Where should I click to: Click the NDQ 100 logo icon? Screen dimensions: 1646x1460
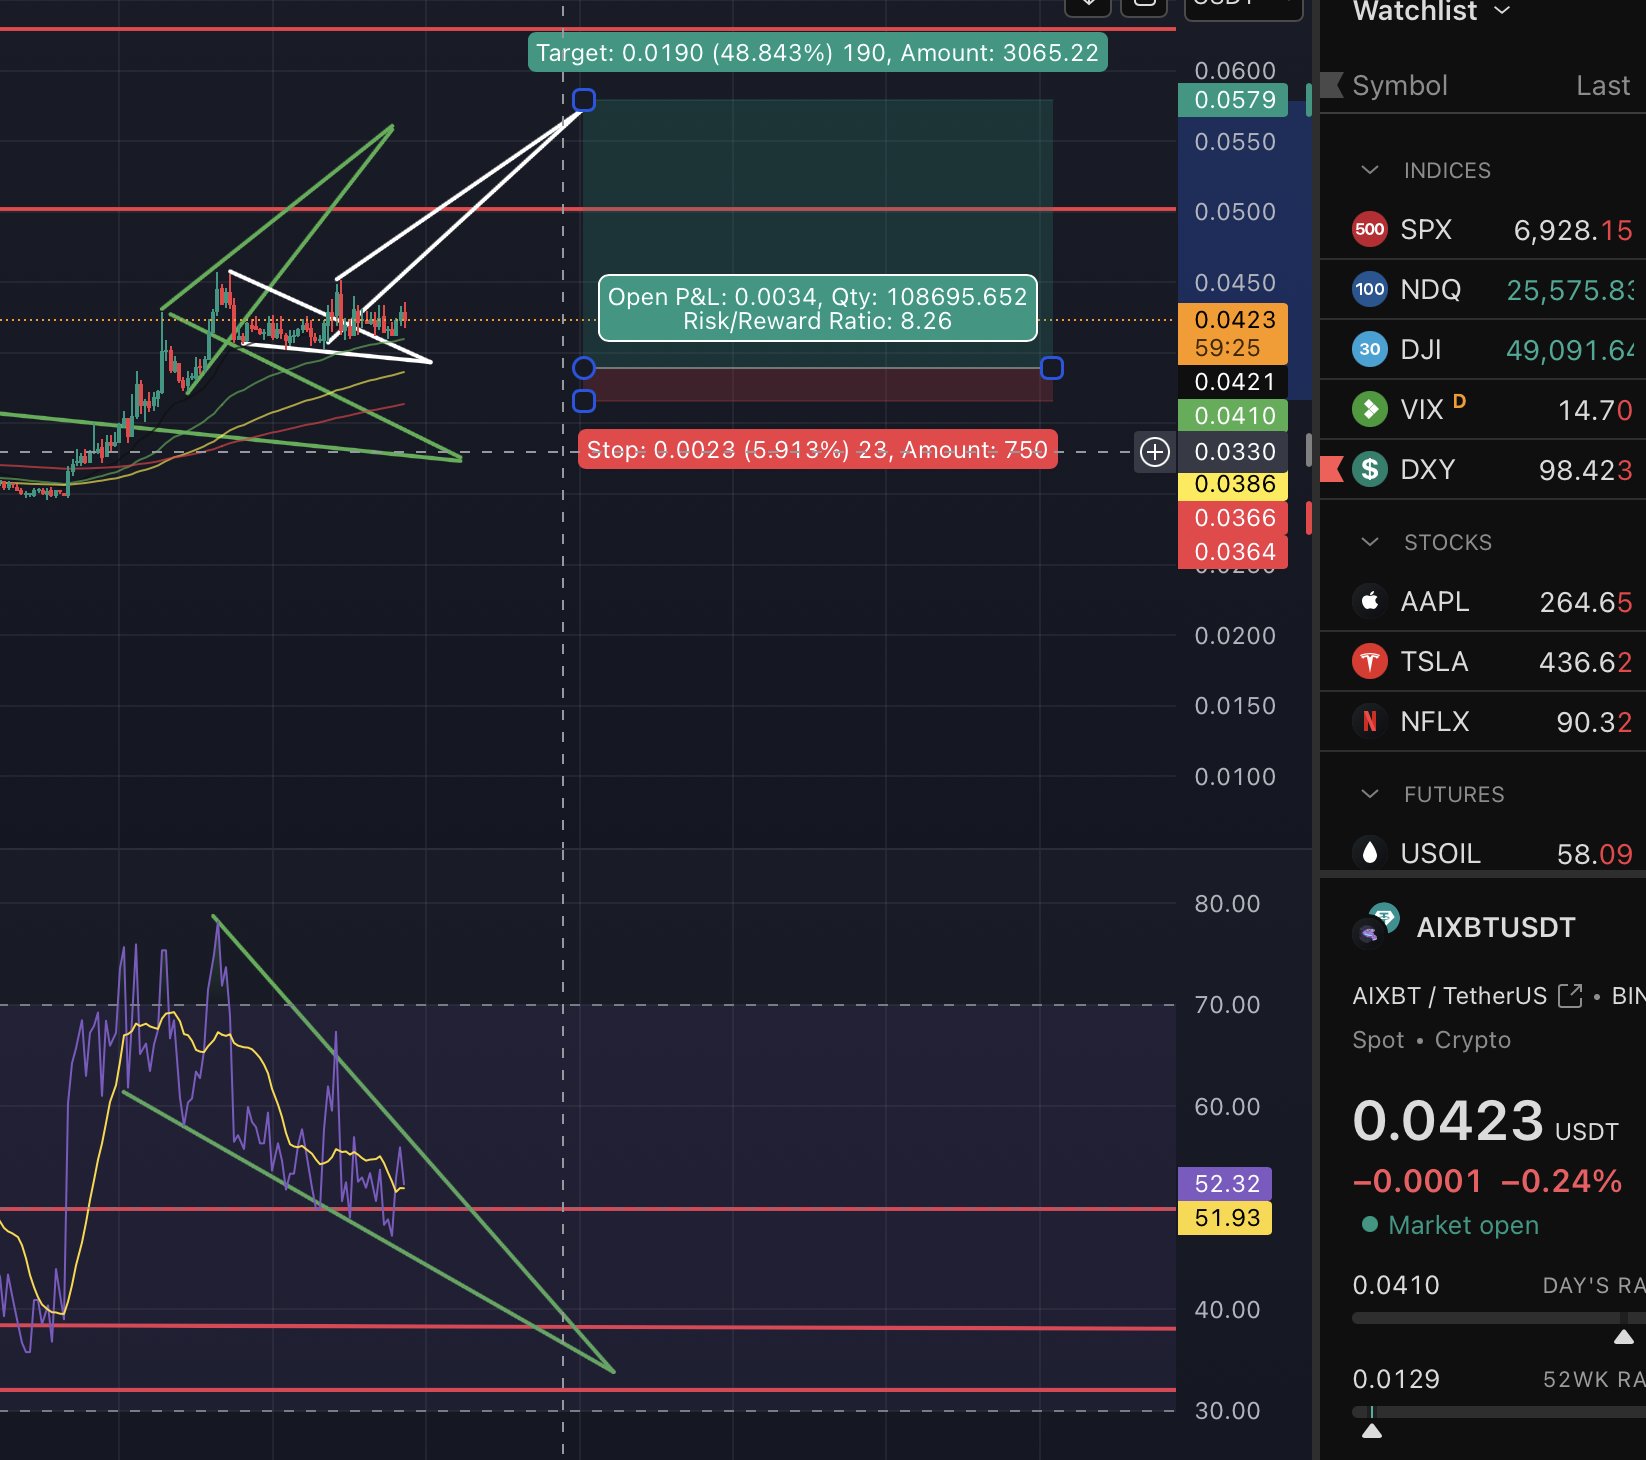pyautogui.click(x=1370, y=290)
